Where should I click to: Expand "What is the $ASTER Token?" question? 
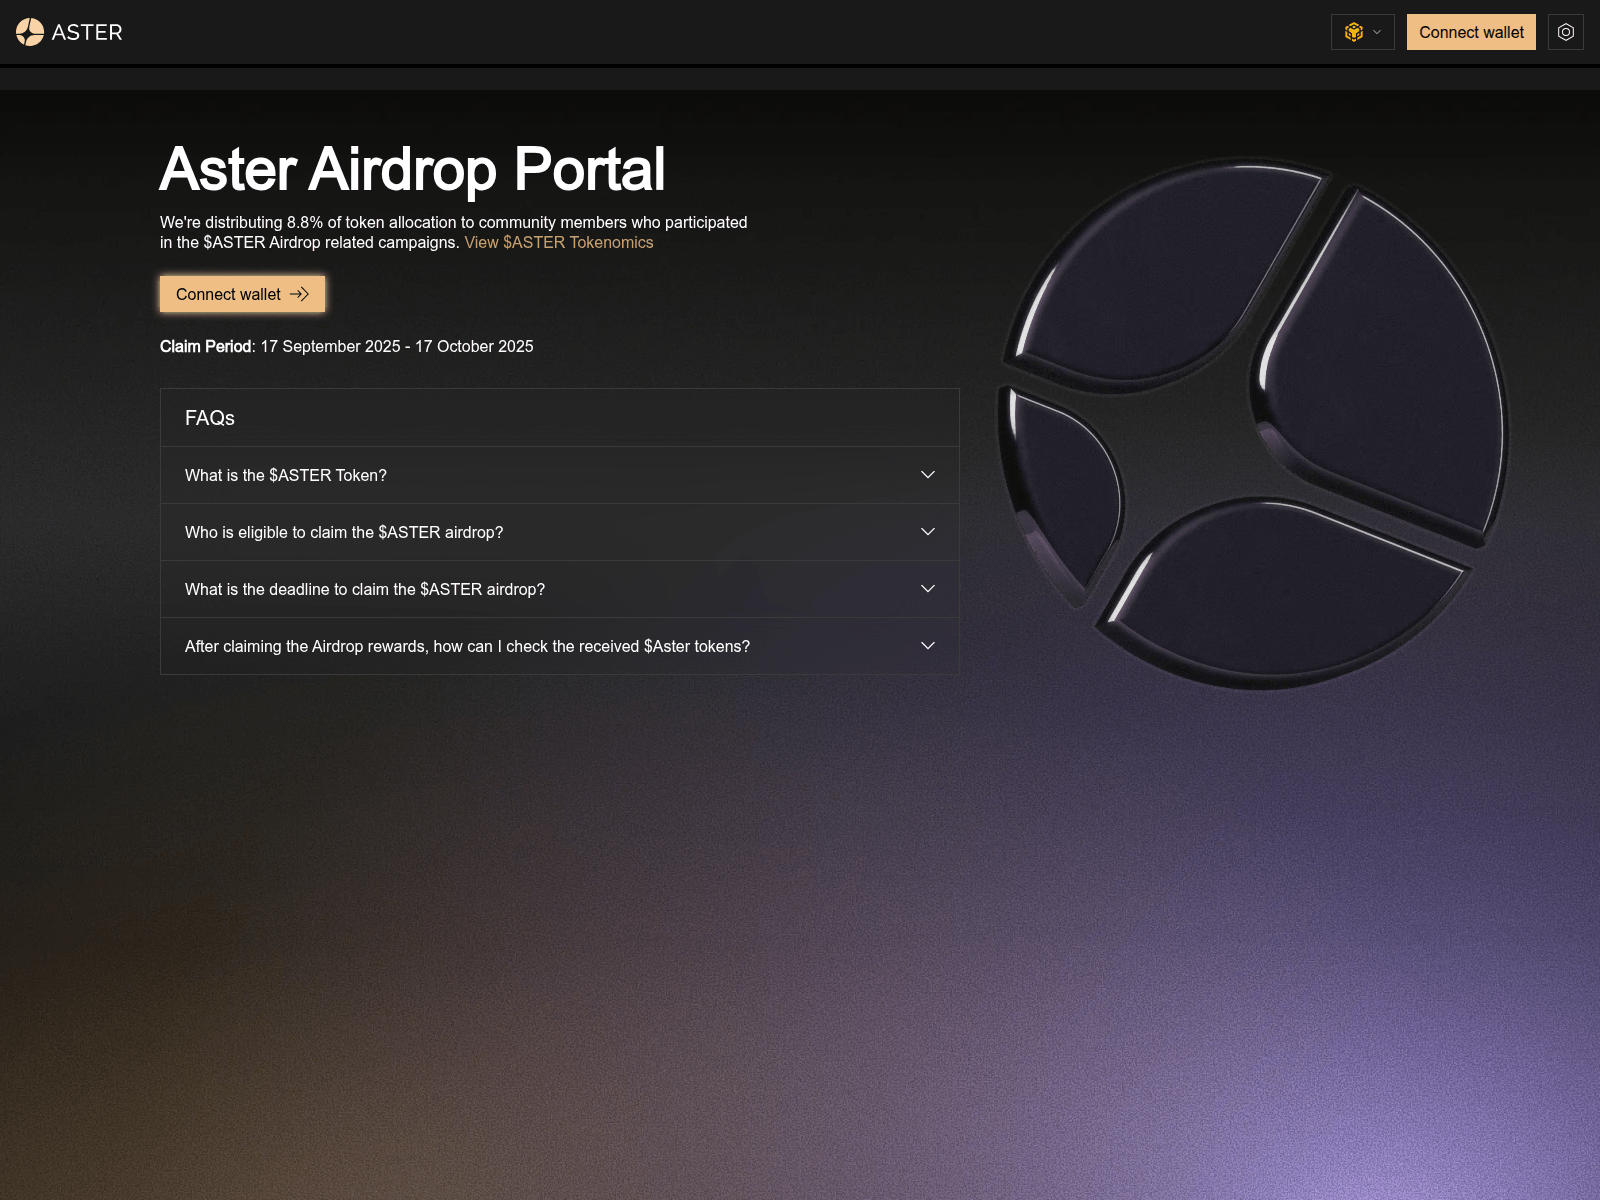(x=286, y=475)
